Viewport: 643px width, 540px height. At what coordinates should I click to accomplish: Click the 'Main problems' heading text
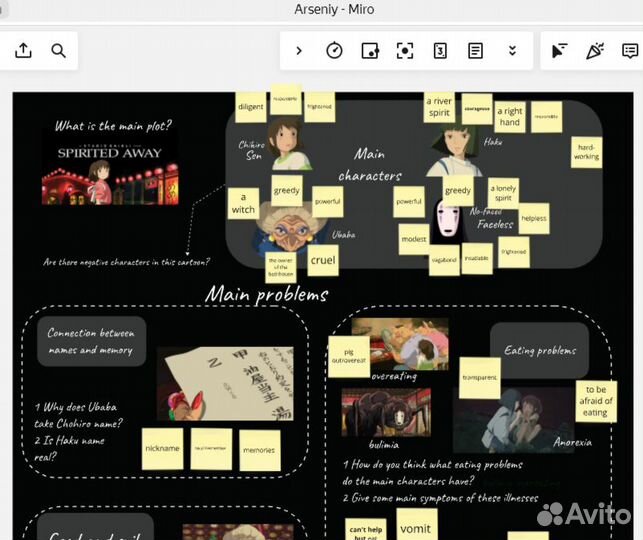(x=266, y=294)
